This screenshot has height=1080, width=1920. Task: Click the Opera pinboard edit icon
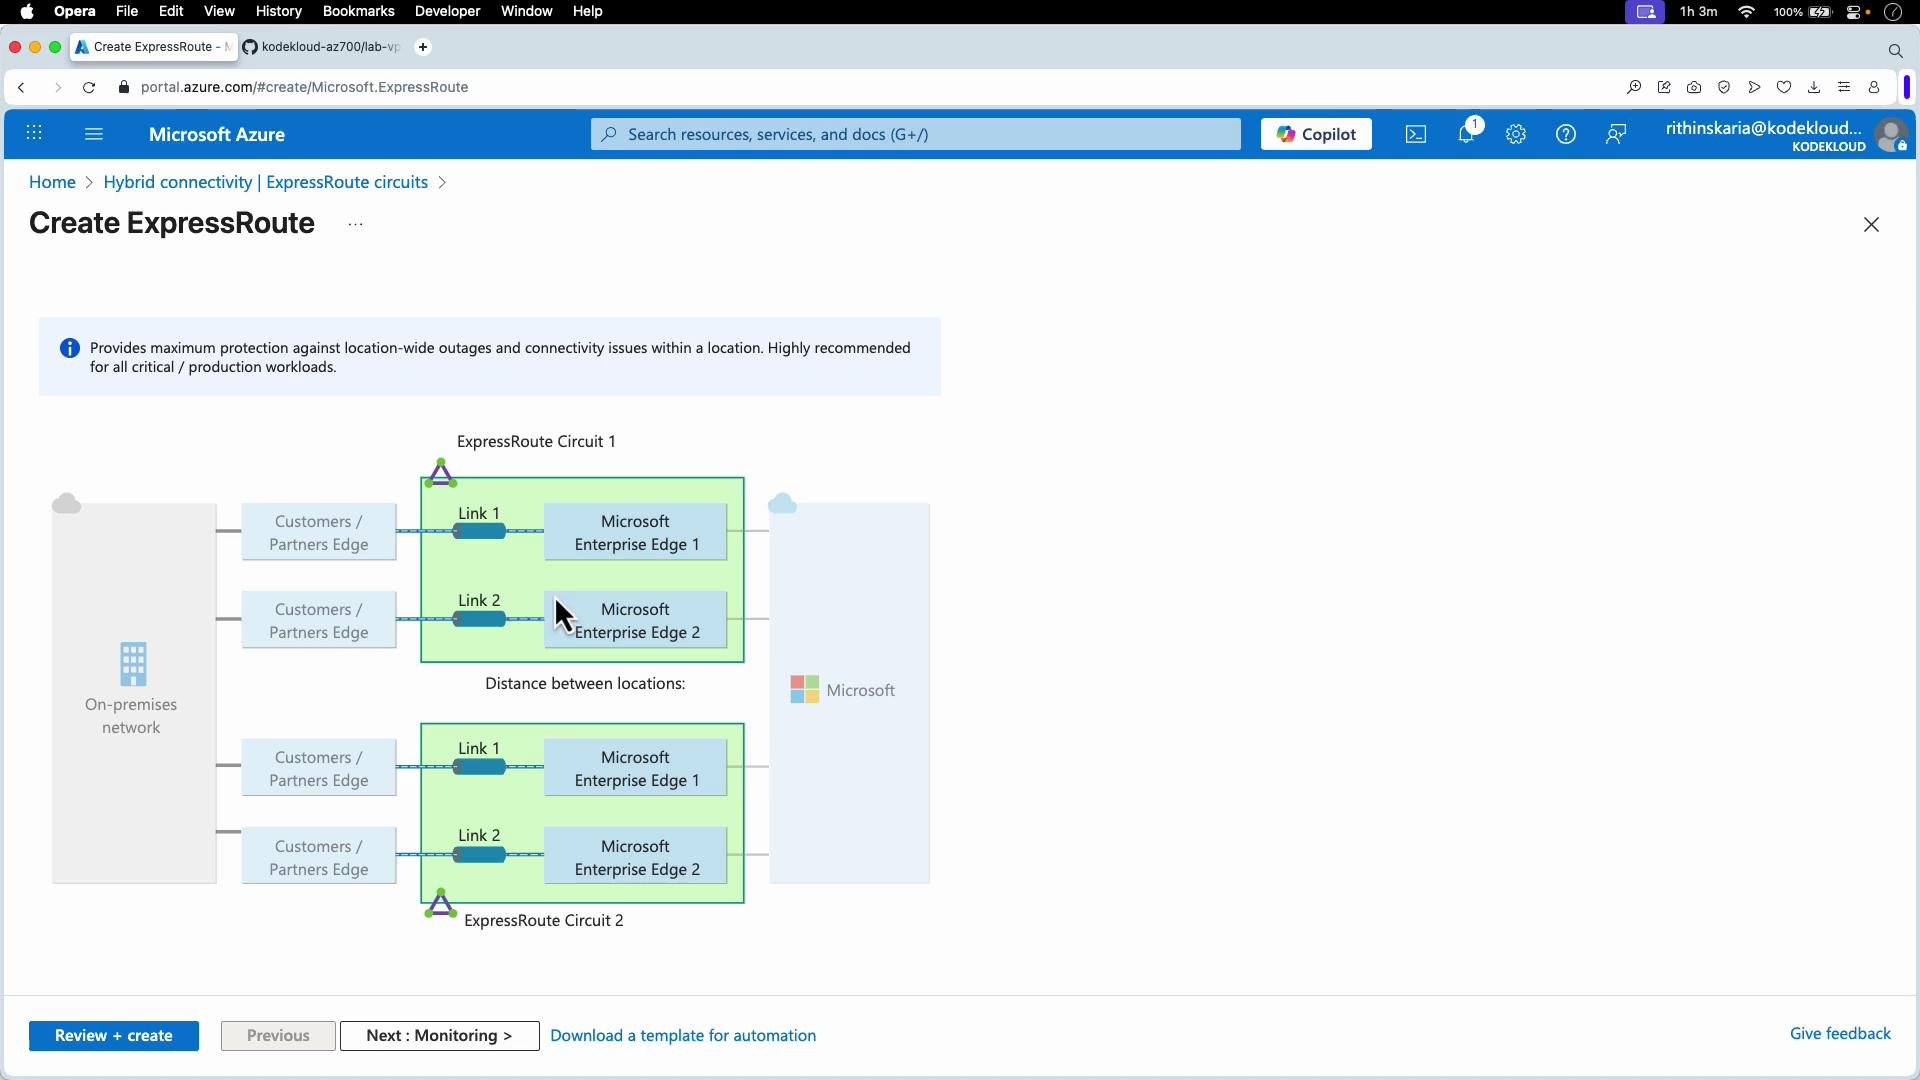[1664, 88]
